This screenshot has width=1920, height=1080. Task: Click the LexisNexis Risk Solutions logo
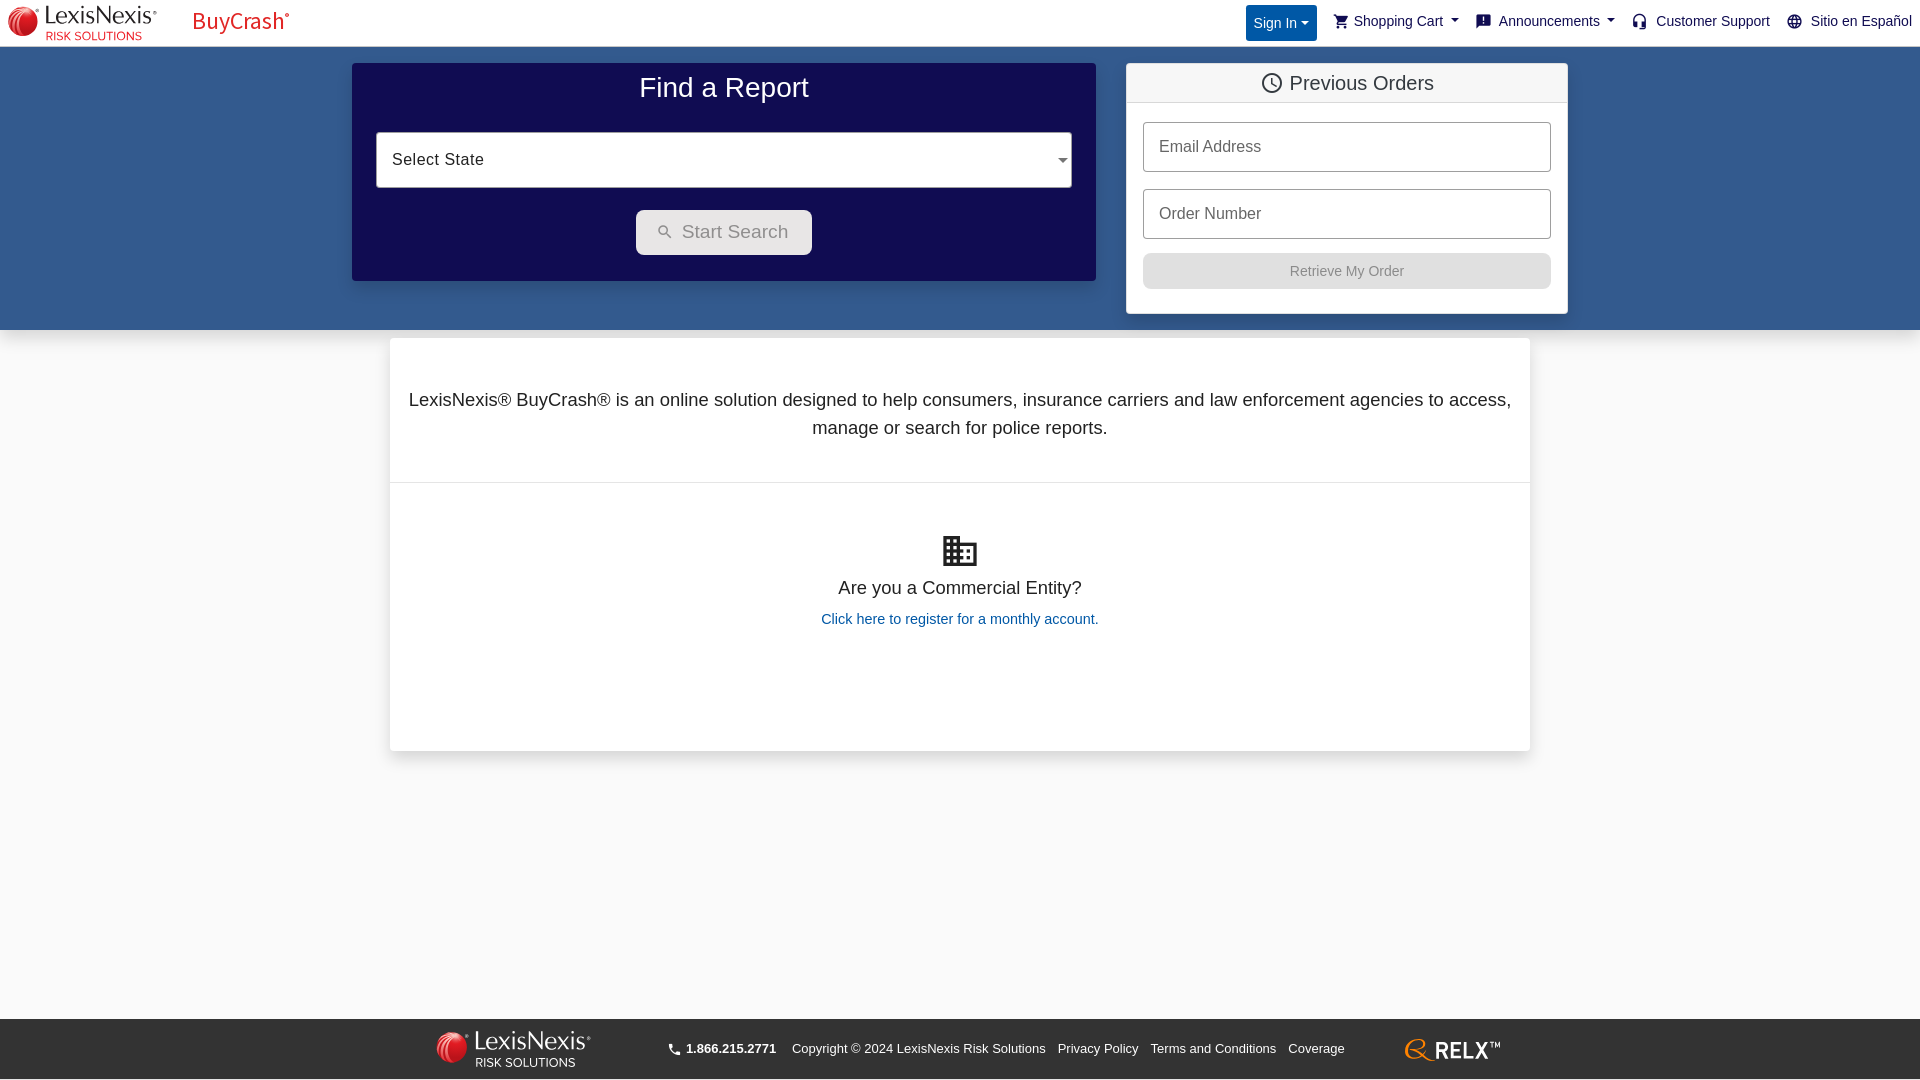[x=82, y=22]
